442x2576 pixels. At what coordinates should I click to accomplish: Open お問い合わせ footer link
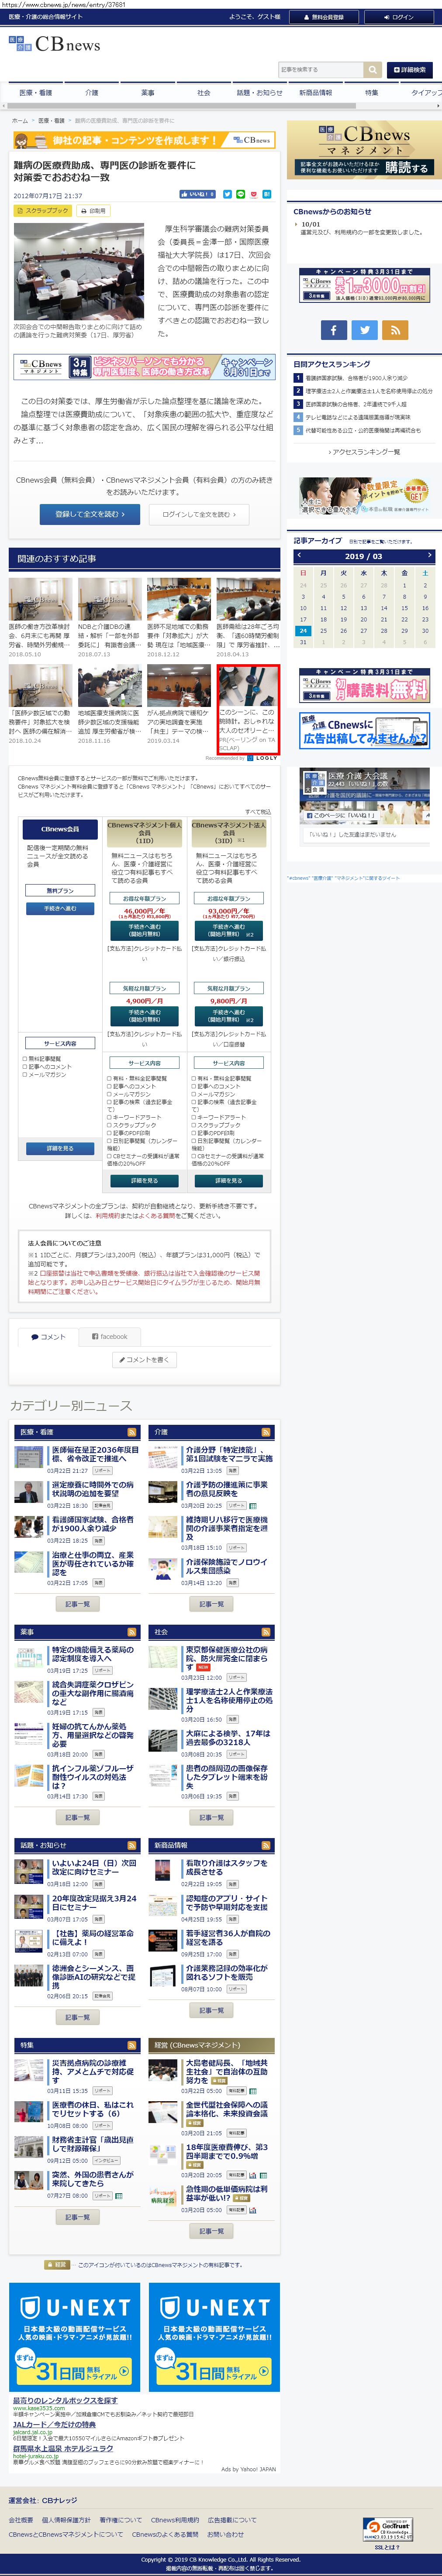click(x=225, y=2534)
